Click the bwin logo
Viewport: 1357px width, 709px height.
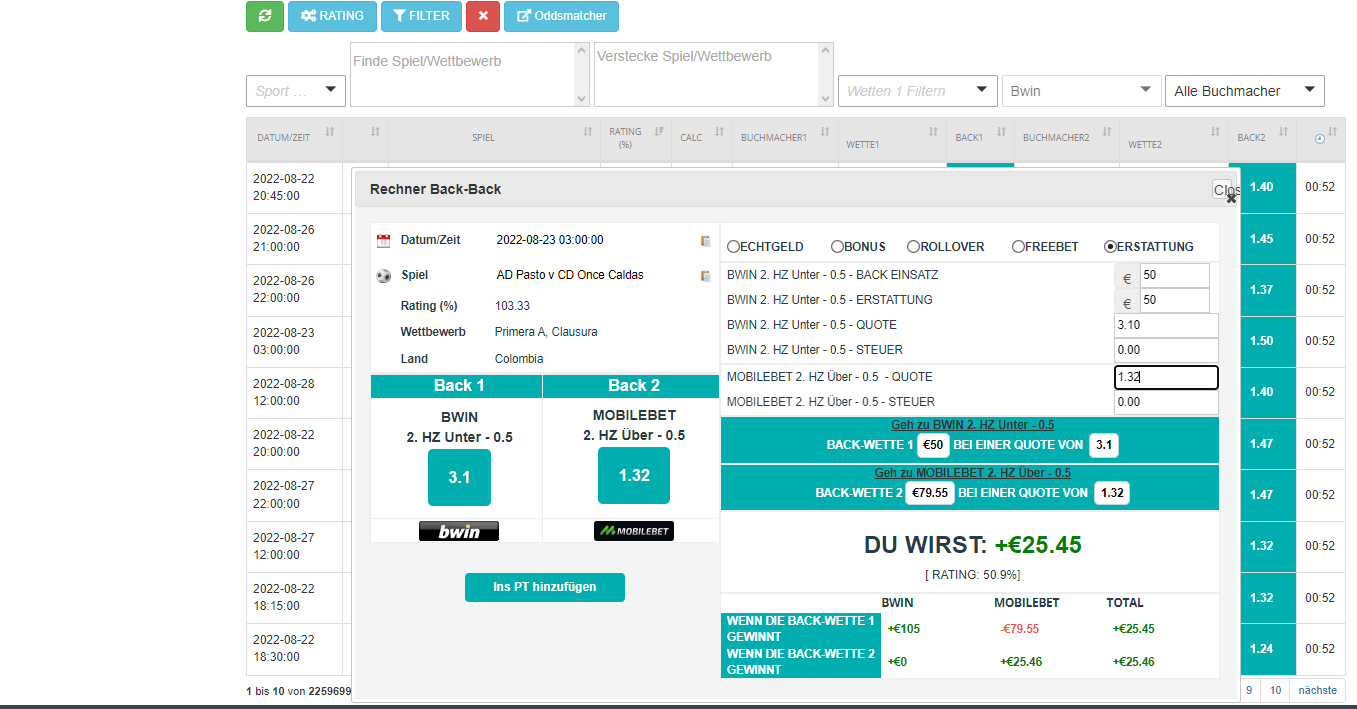click(x=458, y=531)
